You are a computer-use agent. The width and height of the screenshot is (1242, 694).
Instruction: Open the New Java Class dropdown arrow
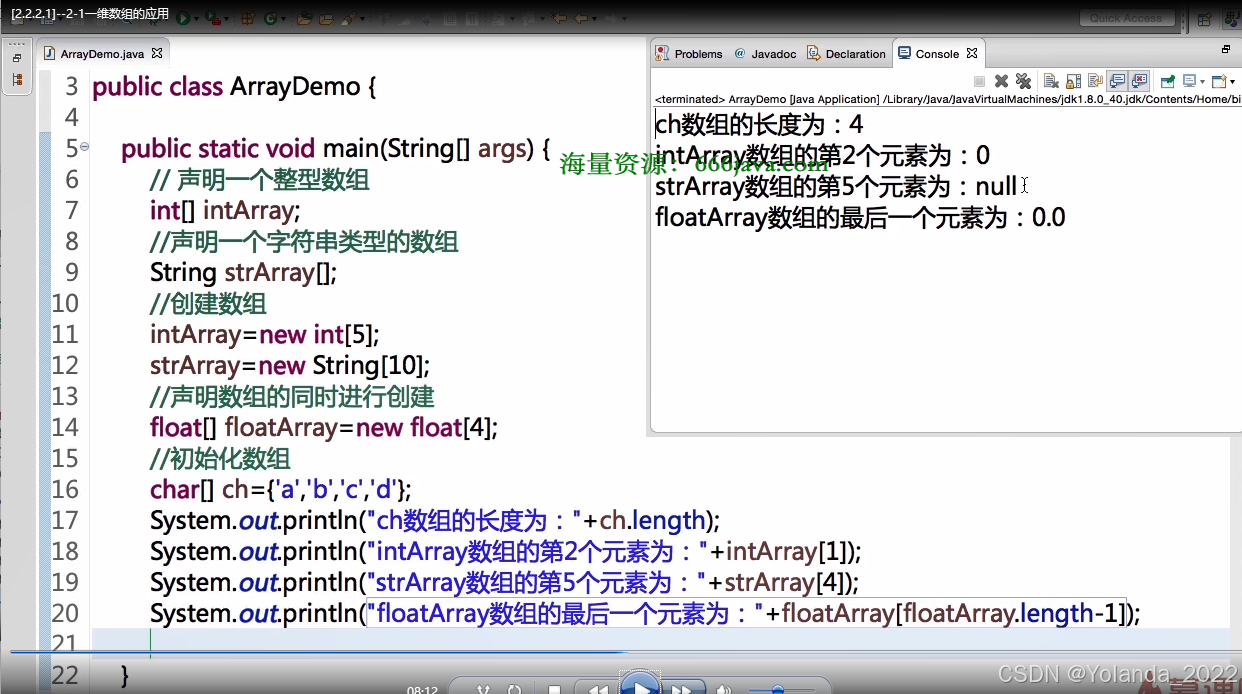[284, 19]
